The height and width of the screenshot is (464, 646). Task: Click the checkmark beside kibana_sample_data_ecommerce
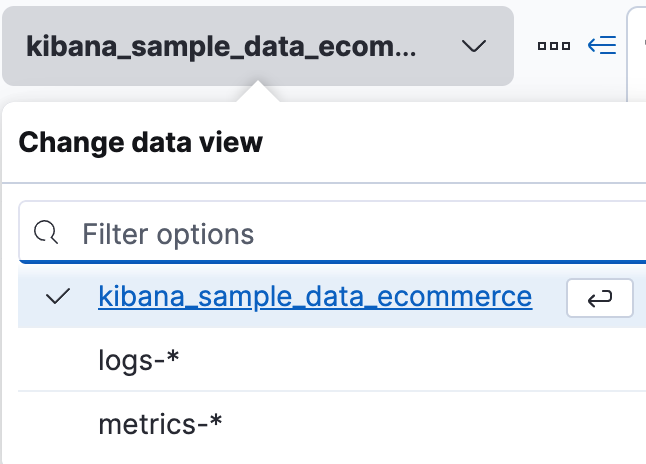[58, 297]
